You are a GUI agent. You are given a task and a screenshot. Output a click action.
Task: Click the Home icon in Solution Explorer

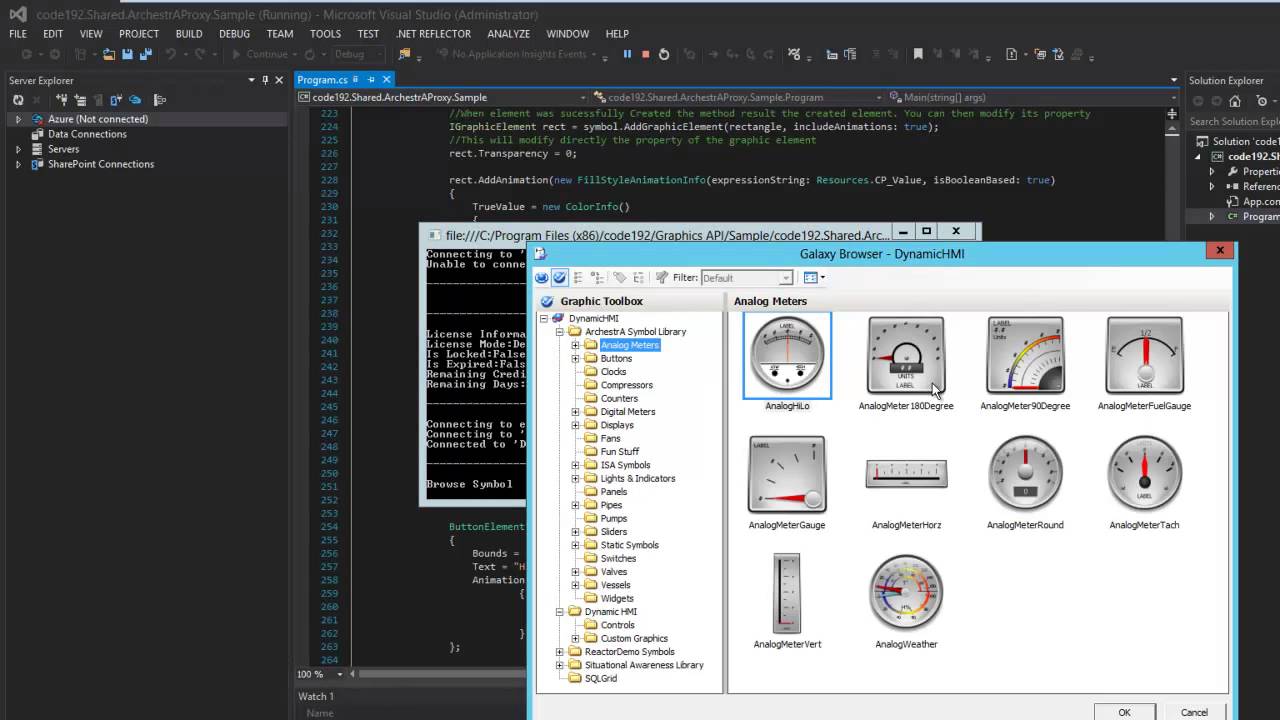pyautogui.click(x=1235, y=101)
